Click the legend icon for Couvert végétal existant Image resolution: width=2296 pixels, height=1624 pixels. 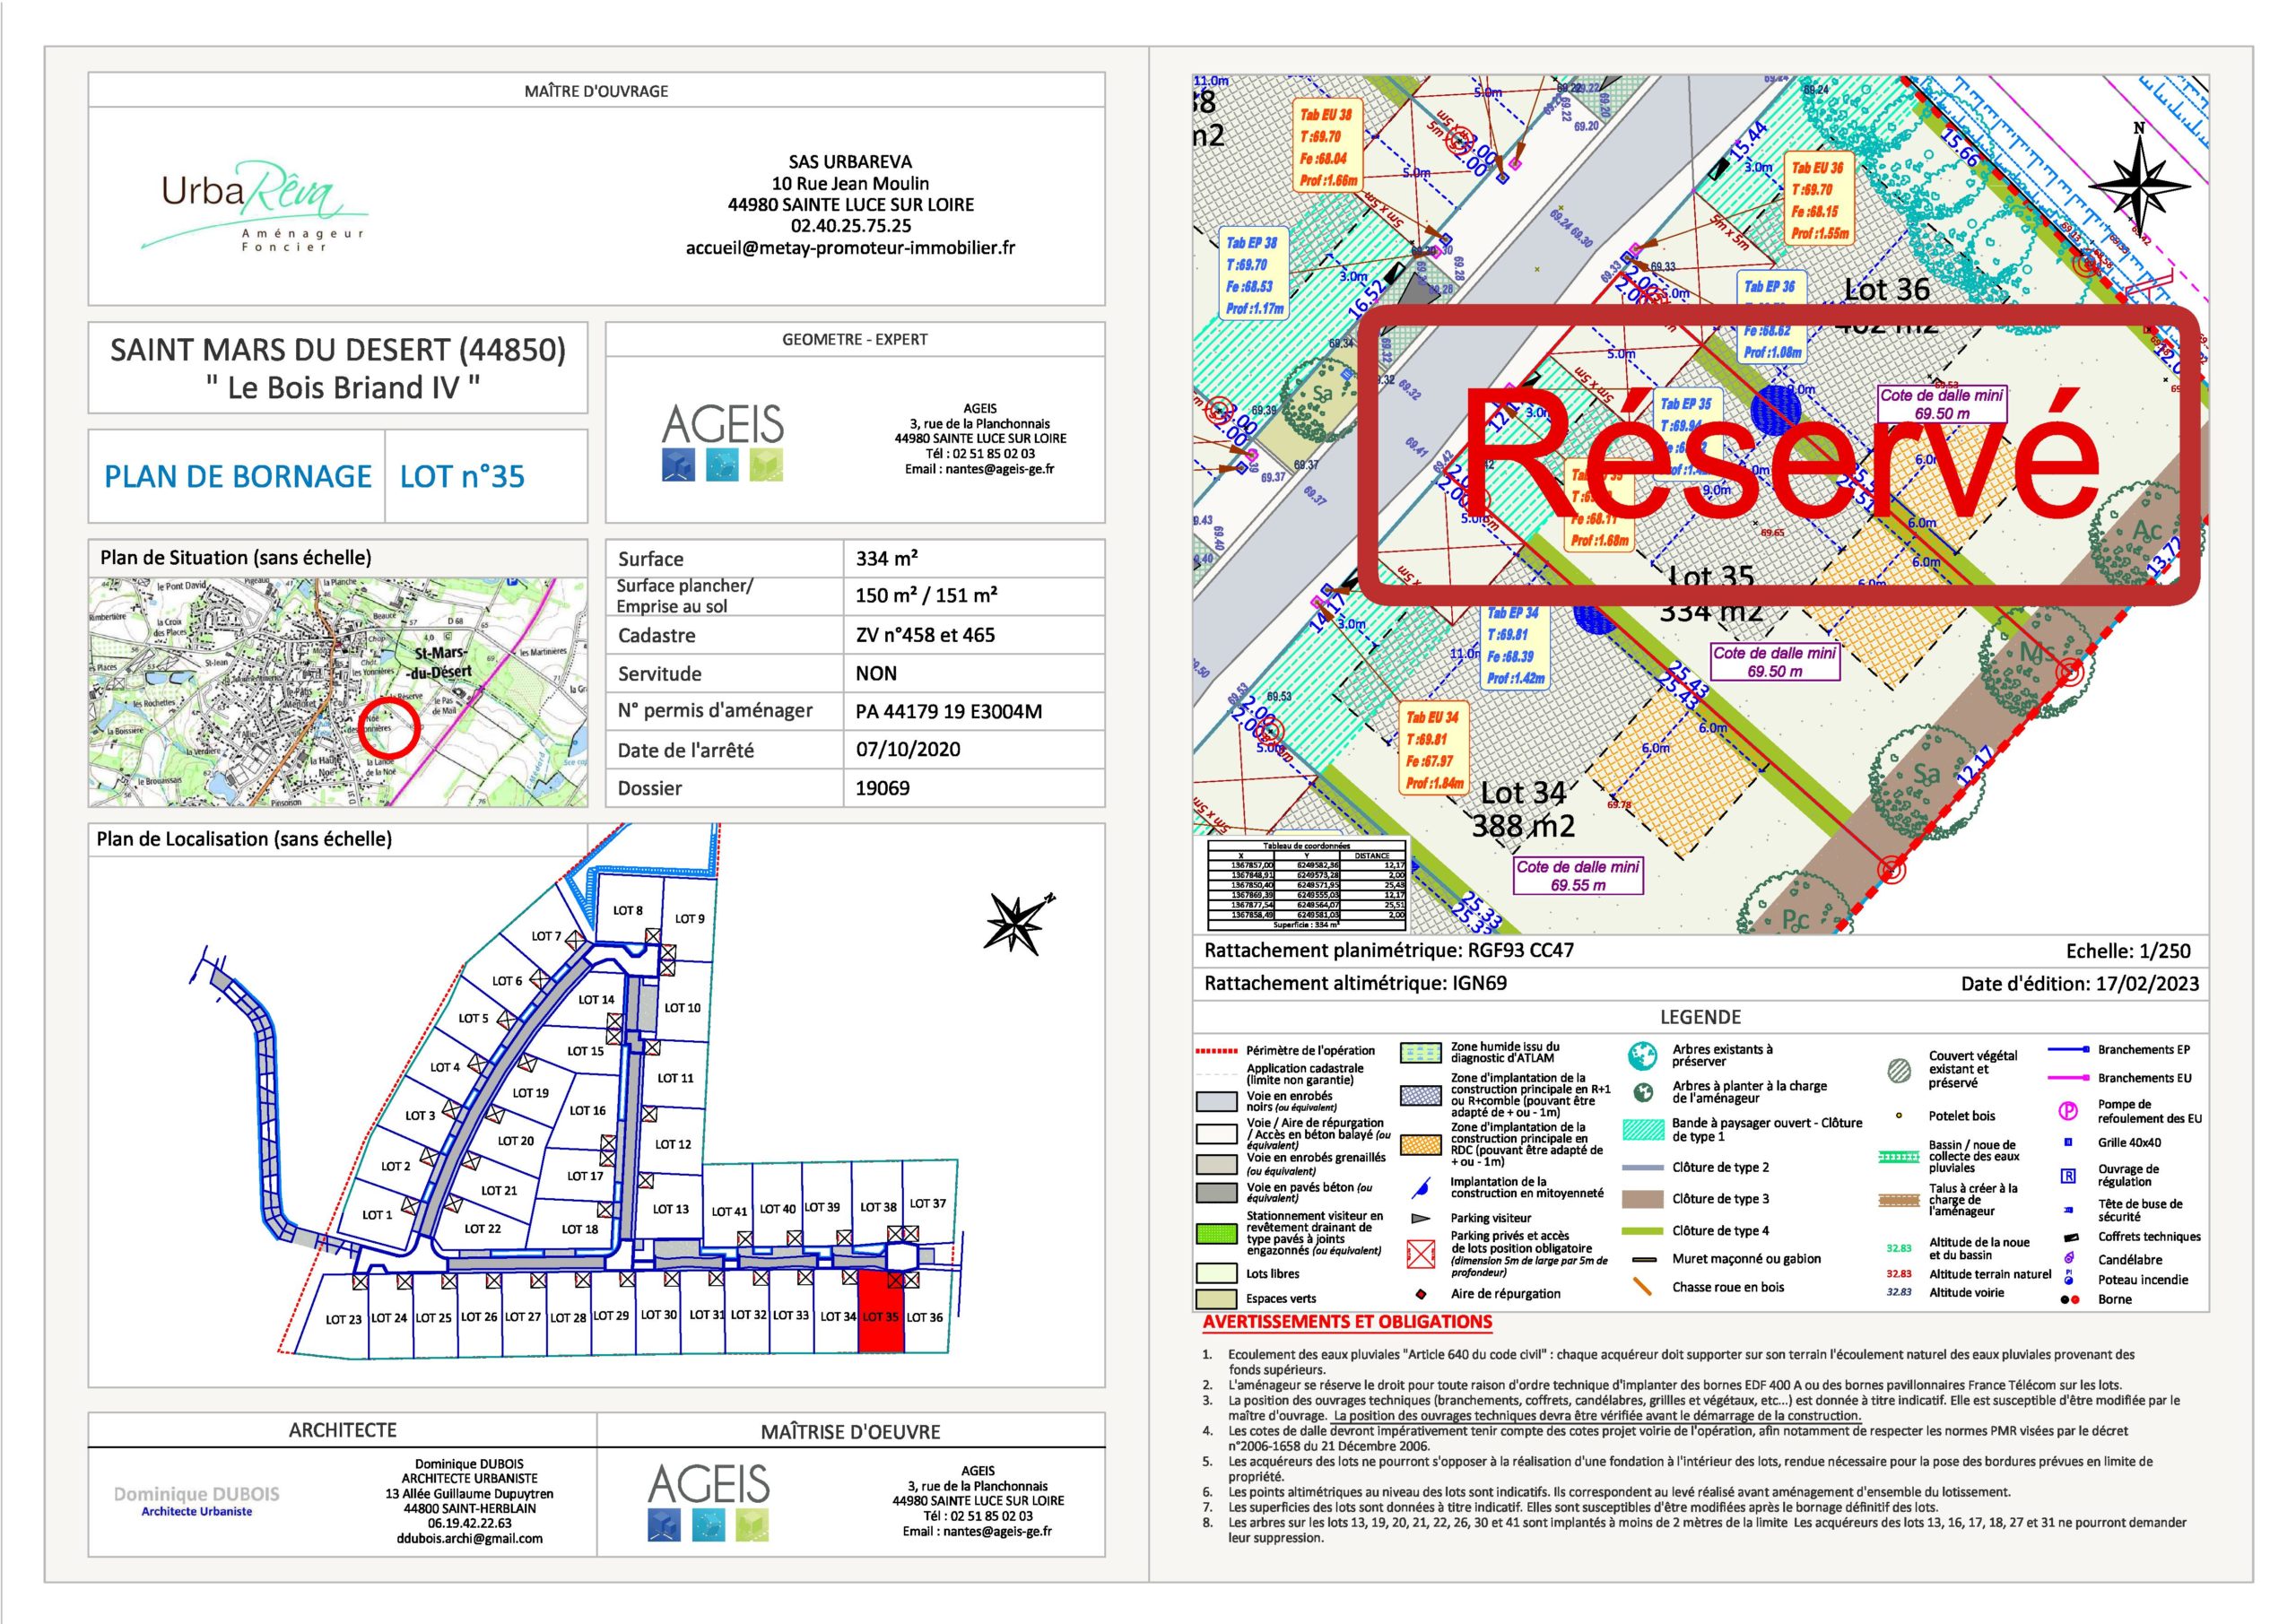[x=1898, y=1069]
